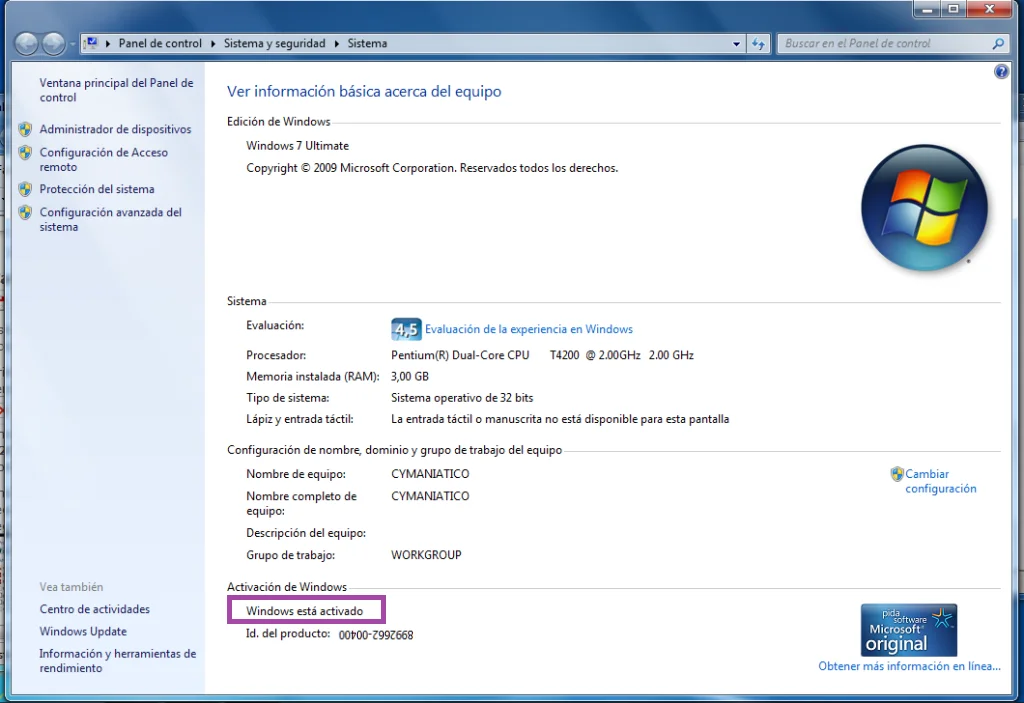Select Panel de control in the breadcrumb

click(x=160, y=44)
